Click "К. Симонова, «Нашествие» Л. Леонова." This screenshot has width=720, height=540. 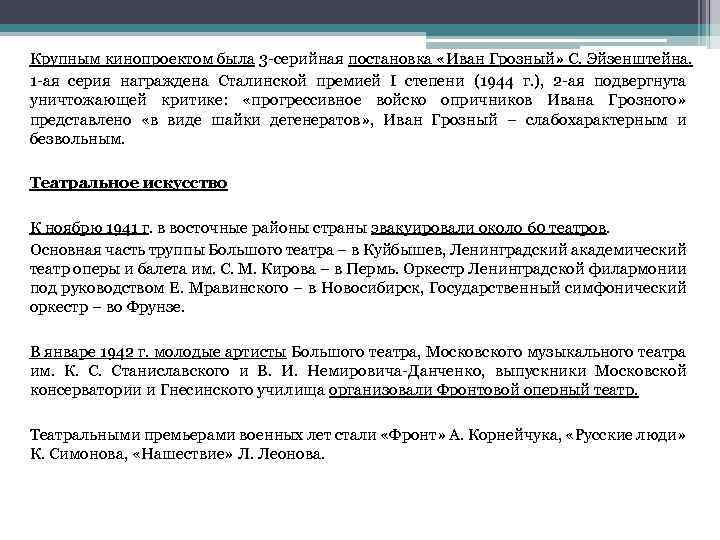177,454
